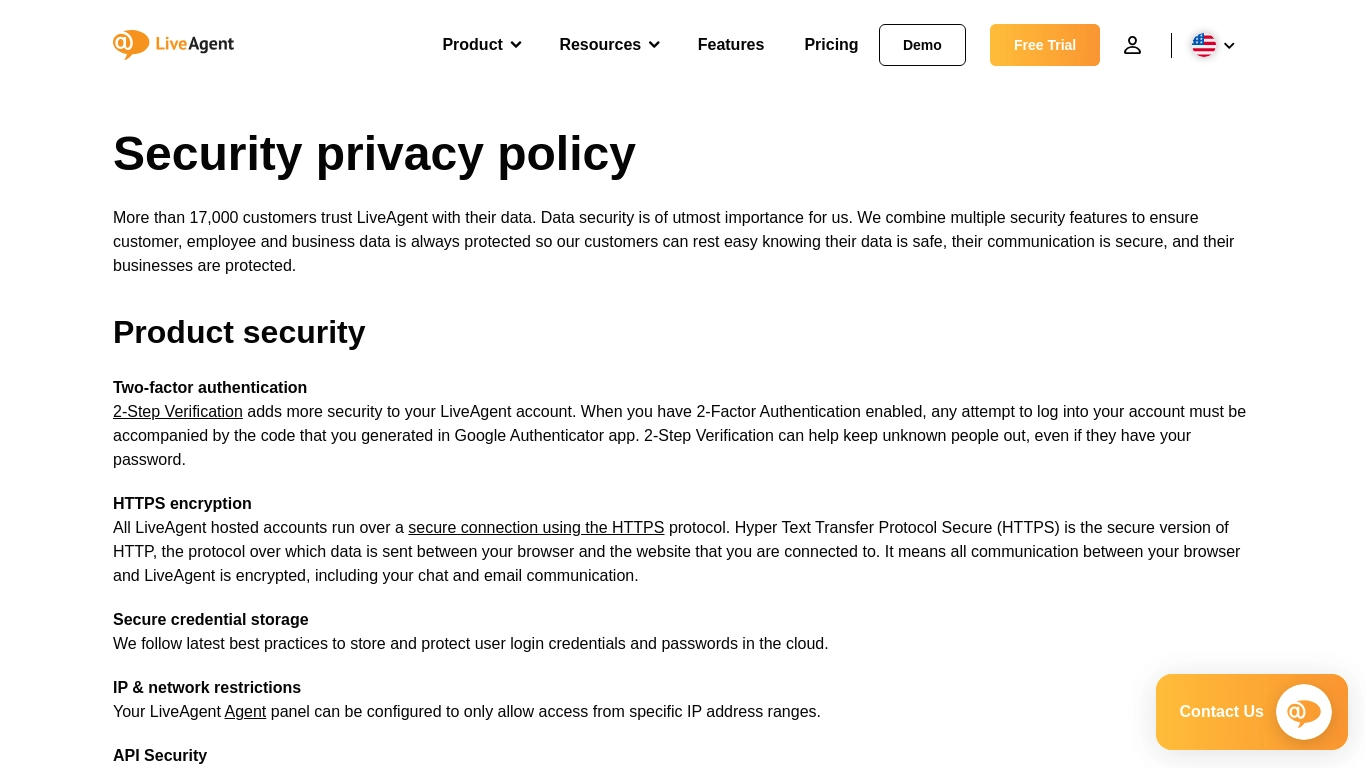Expand the Product dropdown menu
The width and height of the screenshot is (1366, 768).
click(480, 45)
